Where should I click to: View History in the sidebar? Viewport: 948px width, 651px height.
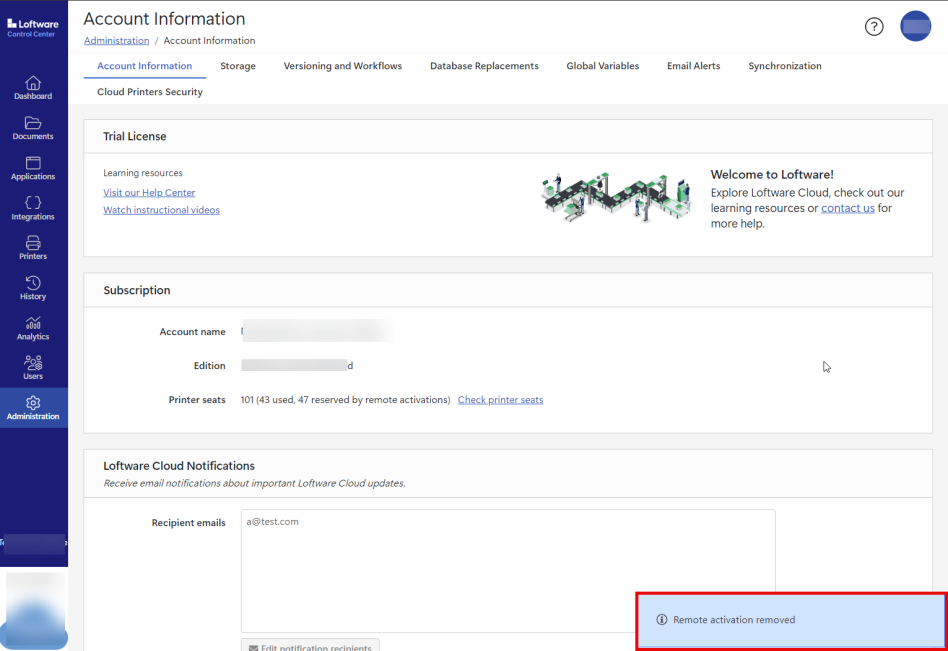tap(33, 287)
